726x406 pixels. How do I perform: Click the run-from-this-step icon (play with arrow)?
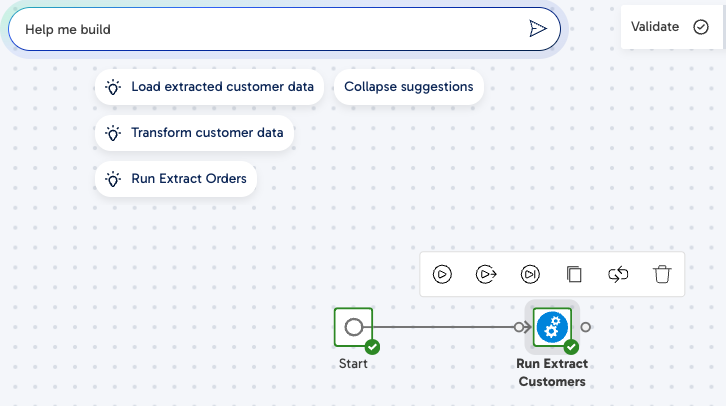click(x=487, y=273)
